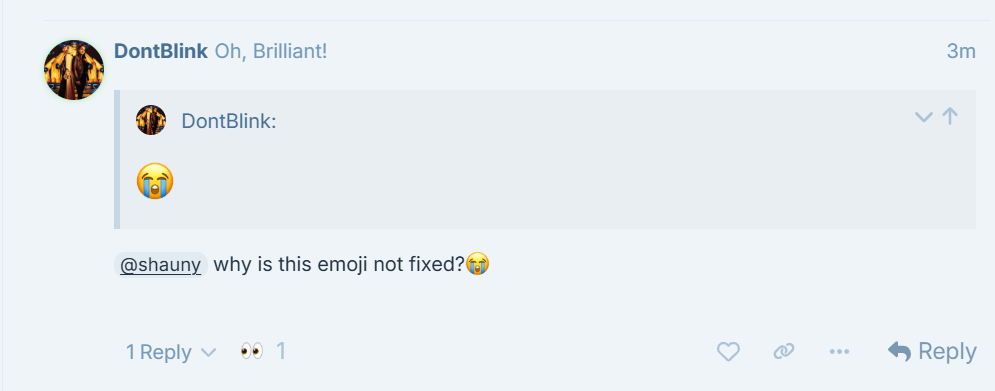
Task: Show who reacted via the count '1'
Action: click(x=280, y=351)
